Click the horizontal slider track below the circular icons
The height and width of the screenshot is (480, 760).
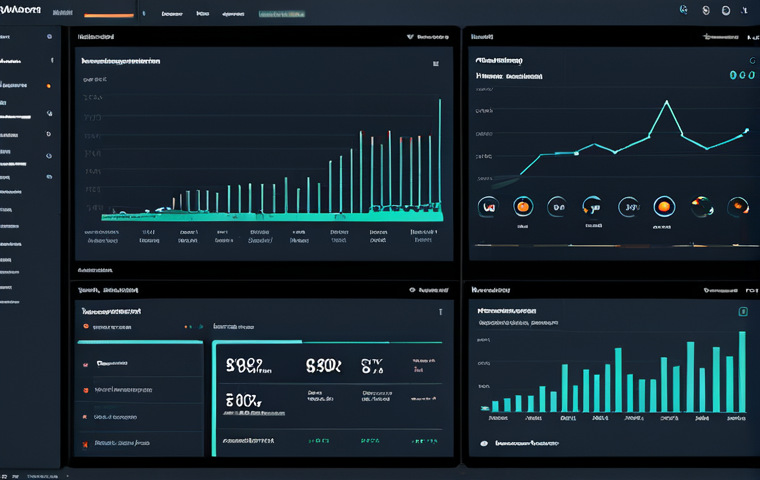(617, 245)
